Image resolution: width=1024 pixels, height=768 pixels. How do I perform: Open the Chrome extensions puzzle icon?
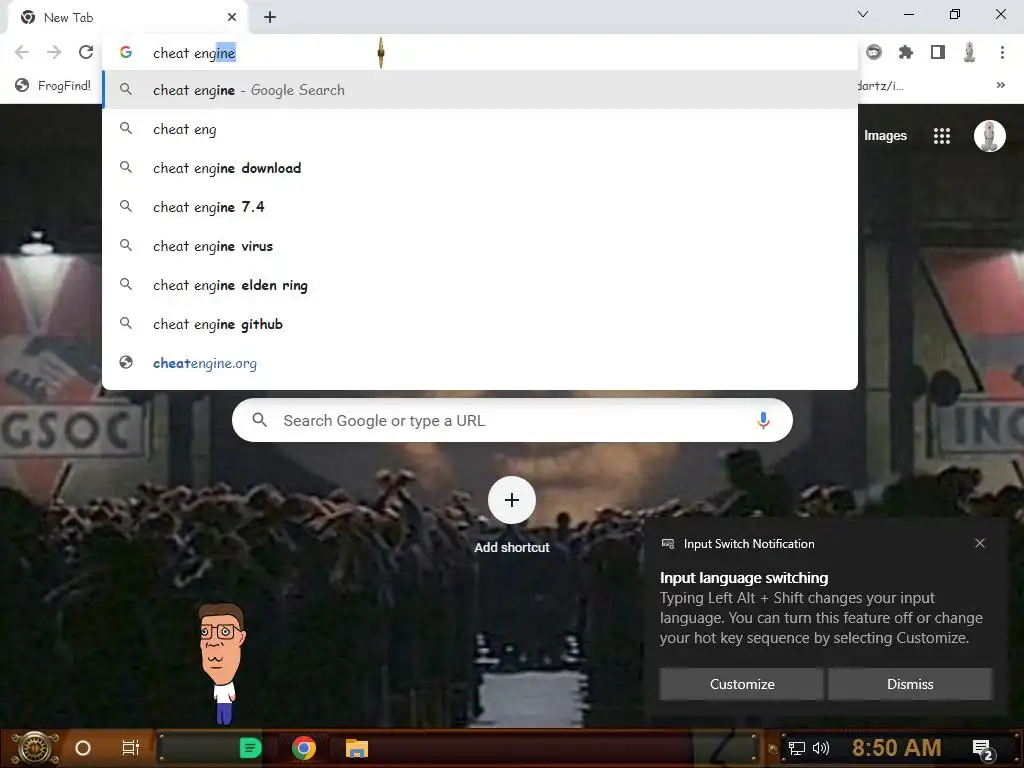pos(906,52)
